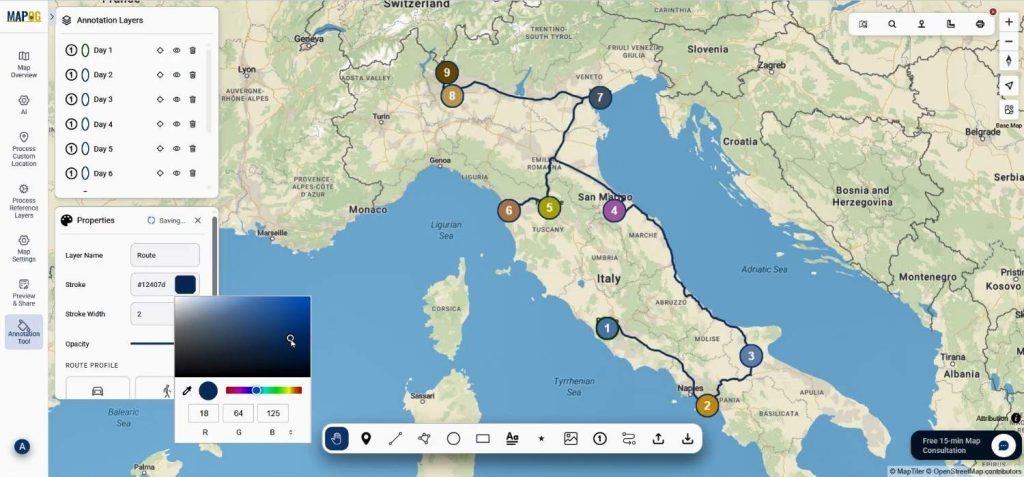Toggle visibility of Day 1 layer
This screenshot has height=477, width=1024.
pyautogui.click(x=176, y=50)
